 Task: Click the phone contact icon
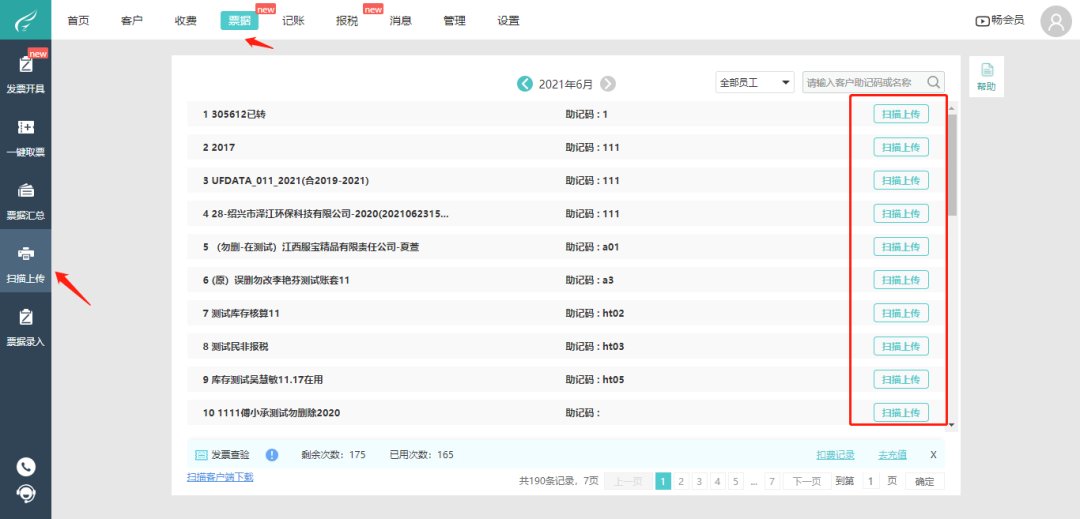coord(25,466)
